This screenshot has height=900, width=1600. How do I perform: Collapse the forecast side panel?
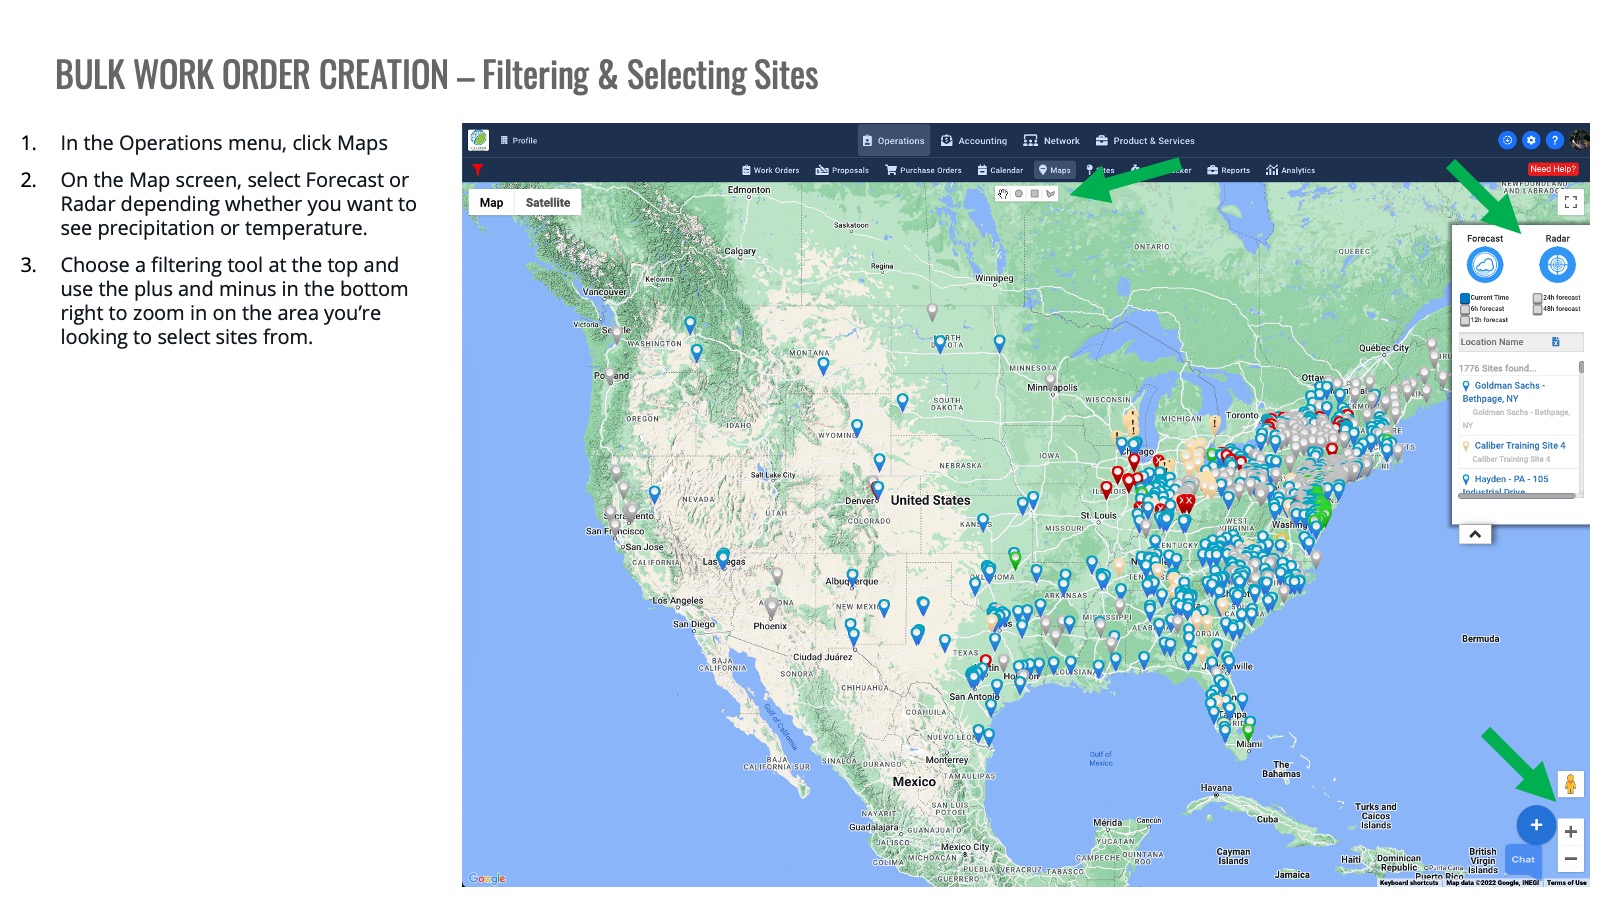1475,535
